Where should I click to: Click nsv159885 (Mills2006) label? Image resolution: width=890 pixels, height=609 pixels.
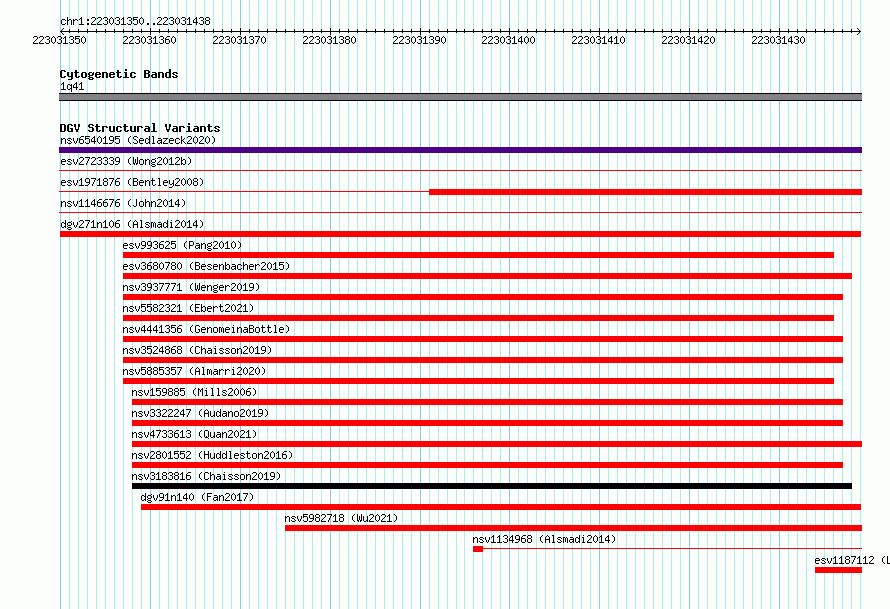click(194, 392)
